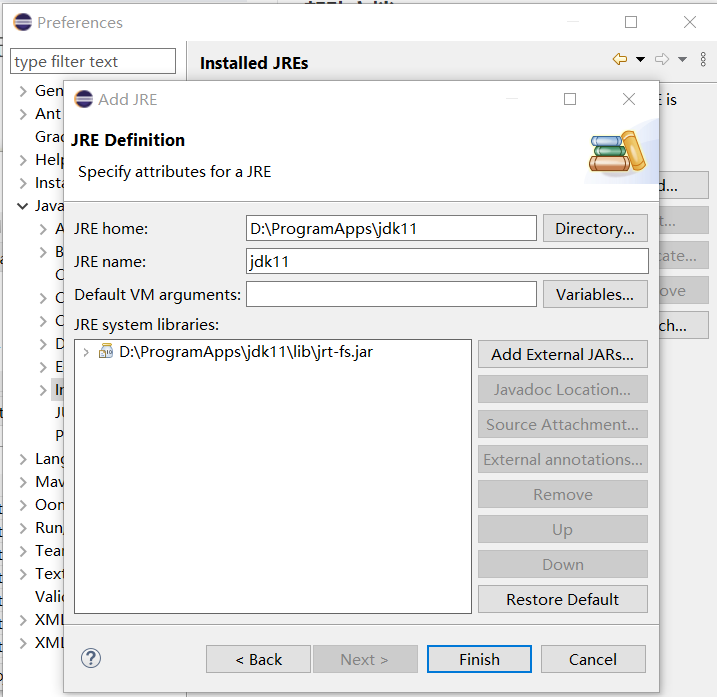717x697 pixels.
Task: Expand the Ant node in Preferences tree
Action: pos(23,114)
